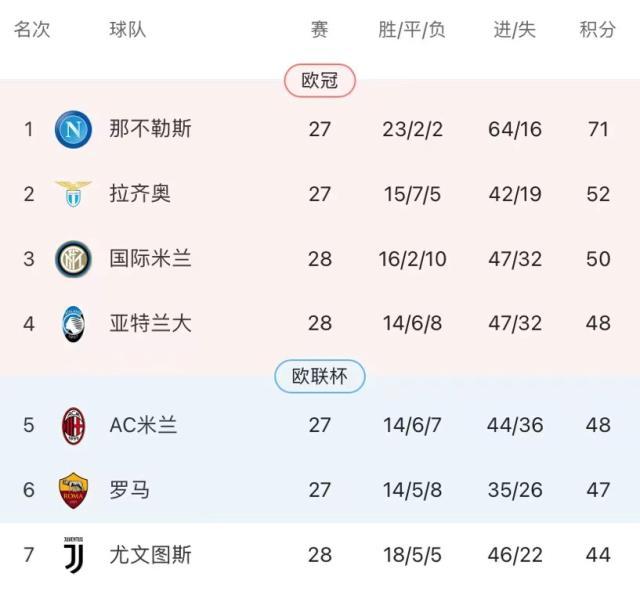
Task: Click the Napoli club crest icon
Action: point(73,129)
